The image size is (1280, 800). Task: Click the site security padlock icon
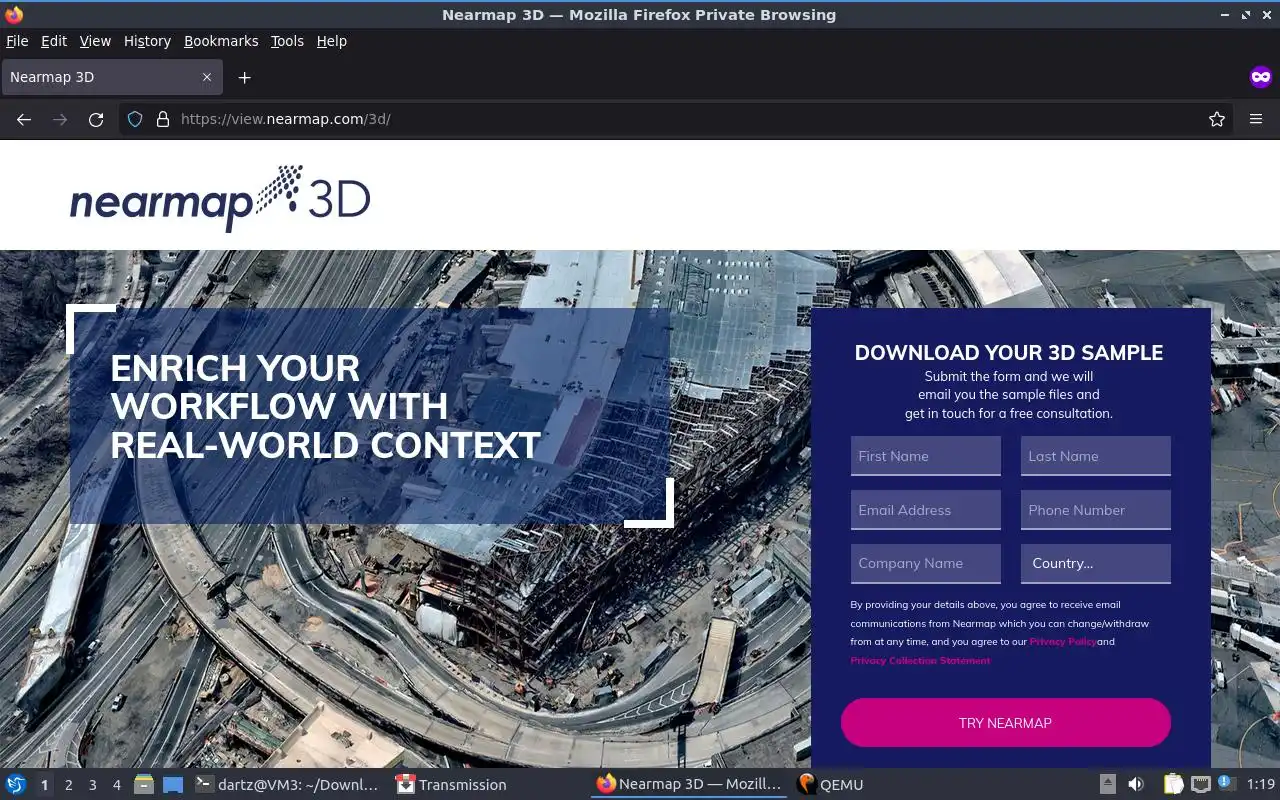click(163, 119)
